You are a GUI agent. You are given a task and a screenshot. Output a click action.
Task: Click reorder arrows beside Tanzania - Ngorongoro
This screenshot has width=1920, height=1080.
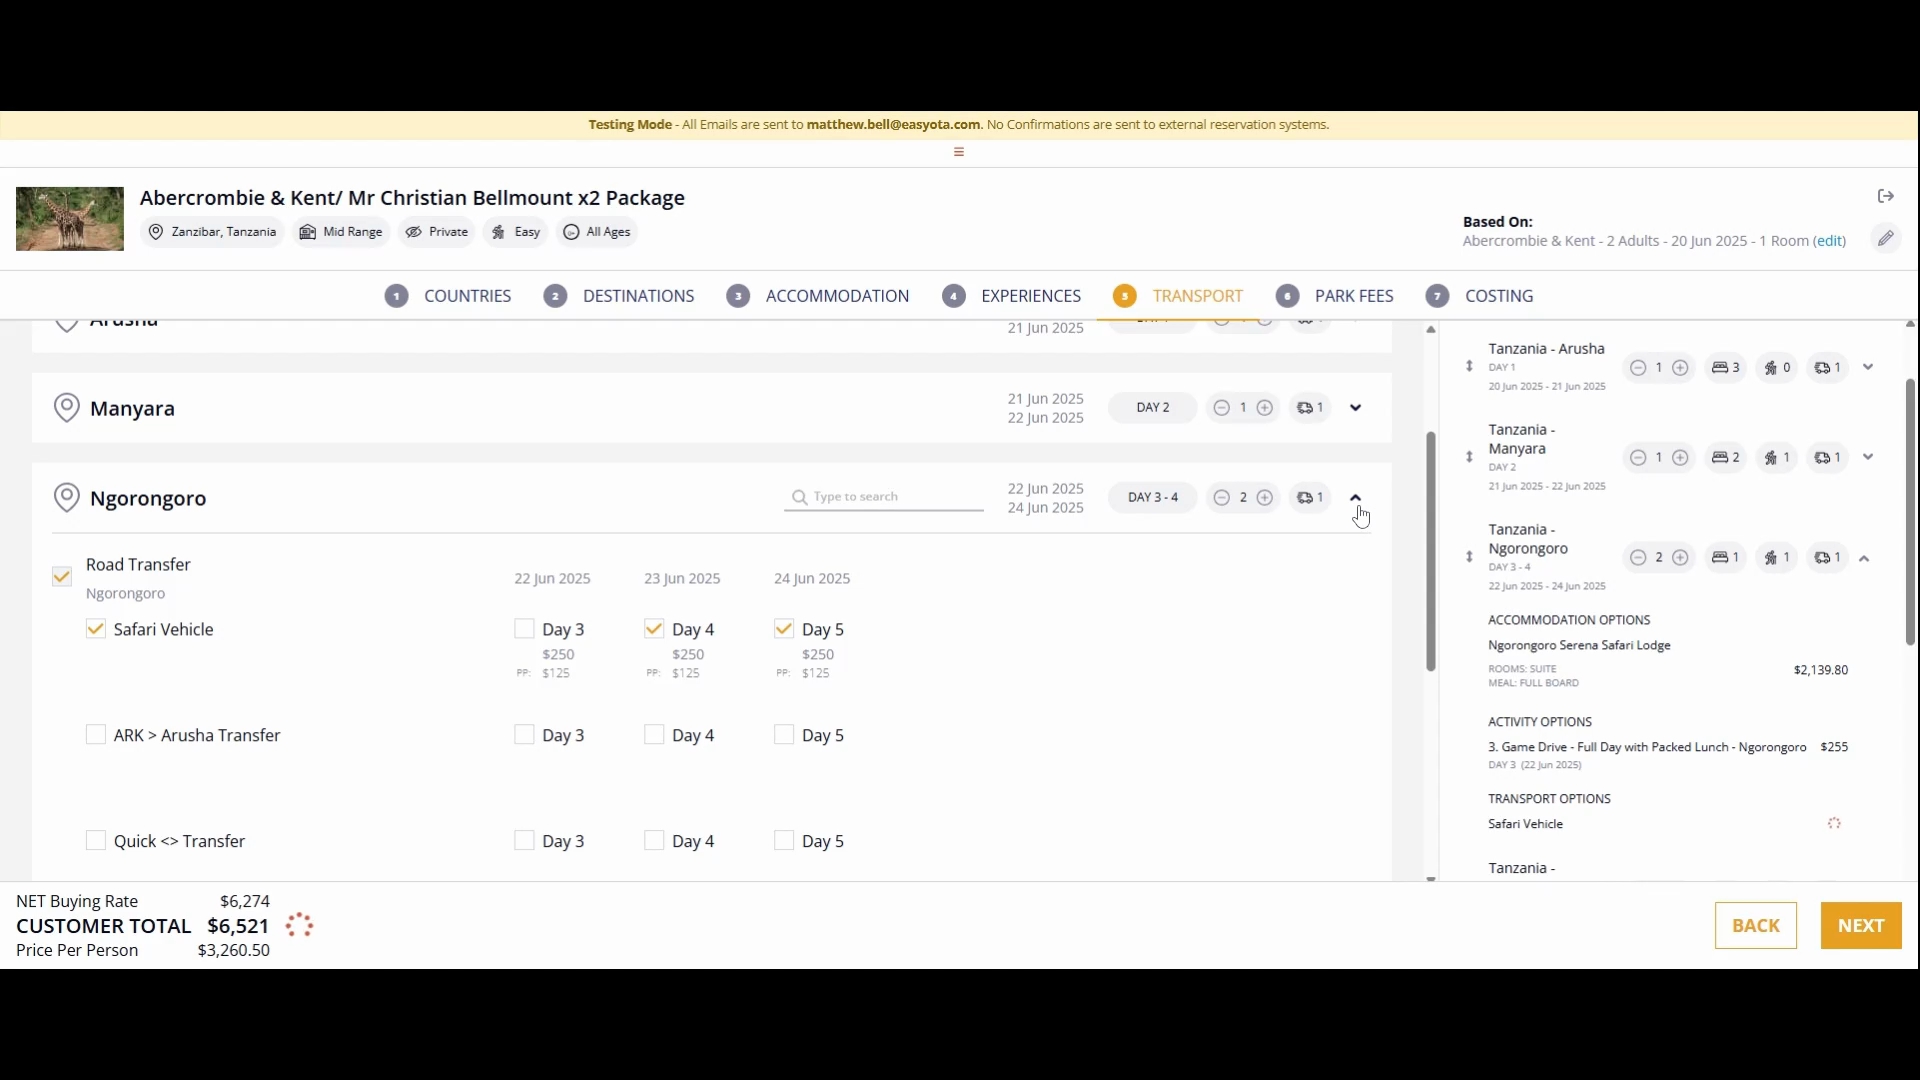point(1469,557)
